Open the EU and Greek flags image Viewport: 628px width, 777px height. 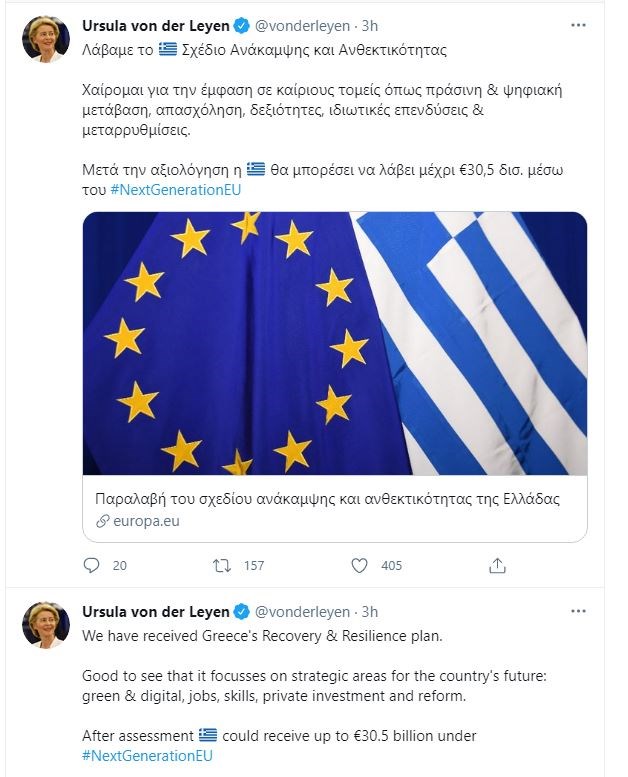pos(334,343)
